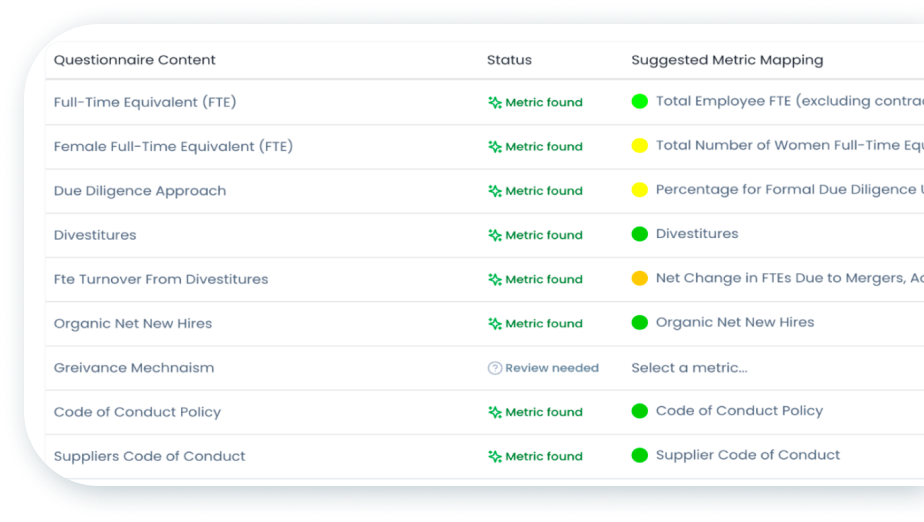Image resolution: width=924 pixels, height=522 pixels.
Task: Click Metric found status for Divestitures
Action: (x=544, y=235)
